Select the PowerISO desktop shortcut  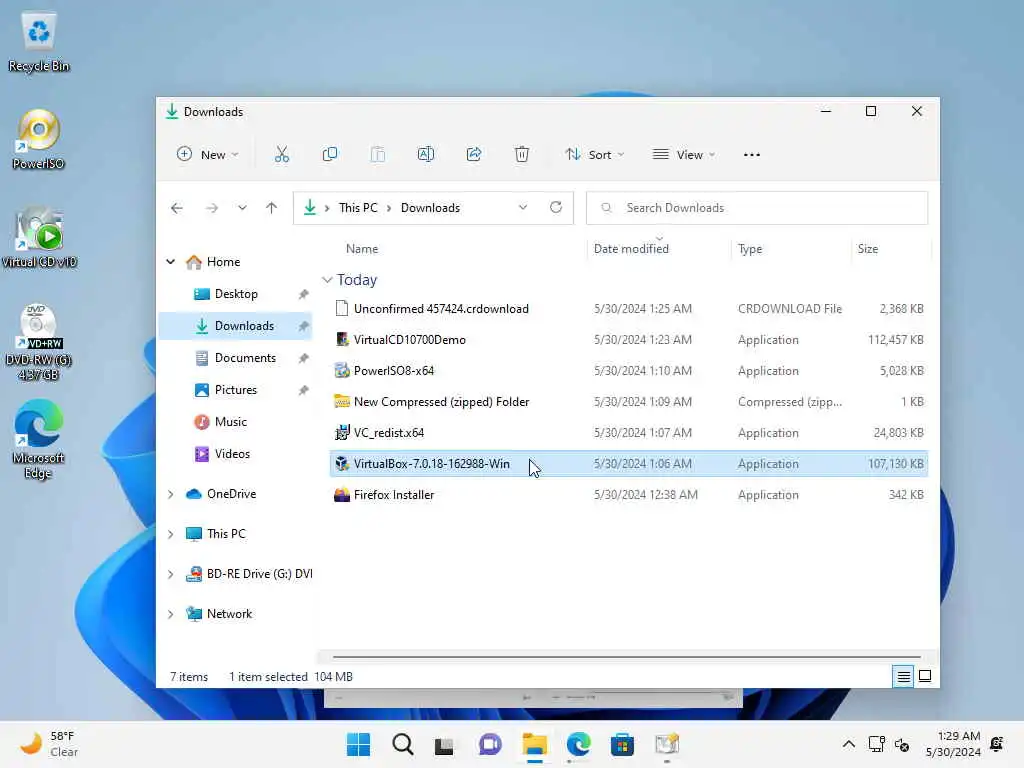click(39, 140)
